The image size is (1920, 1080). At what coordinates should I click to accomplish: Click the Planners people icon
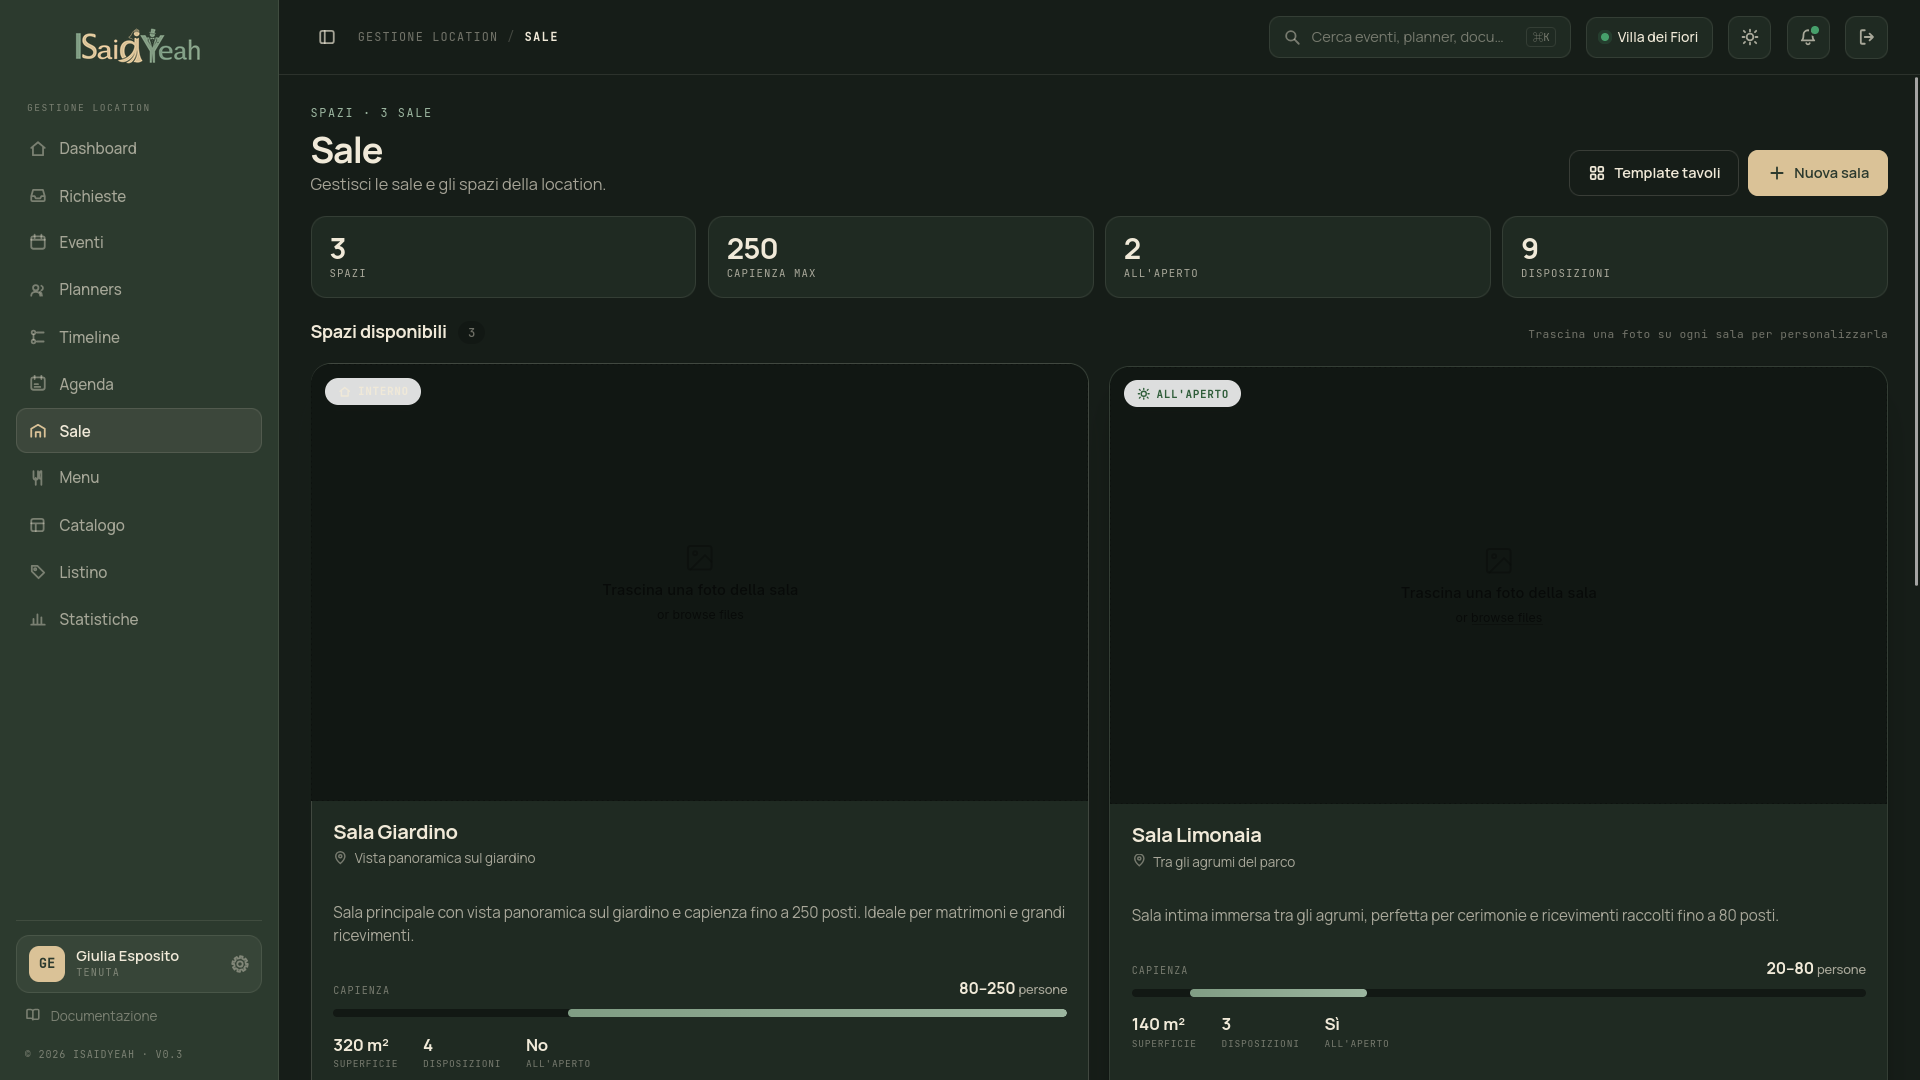click(38, 290)
